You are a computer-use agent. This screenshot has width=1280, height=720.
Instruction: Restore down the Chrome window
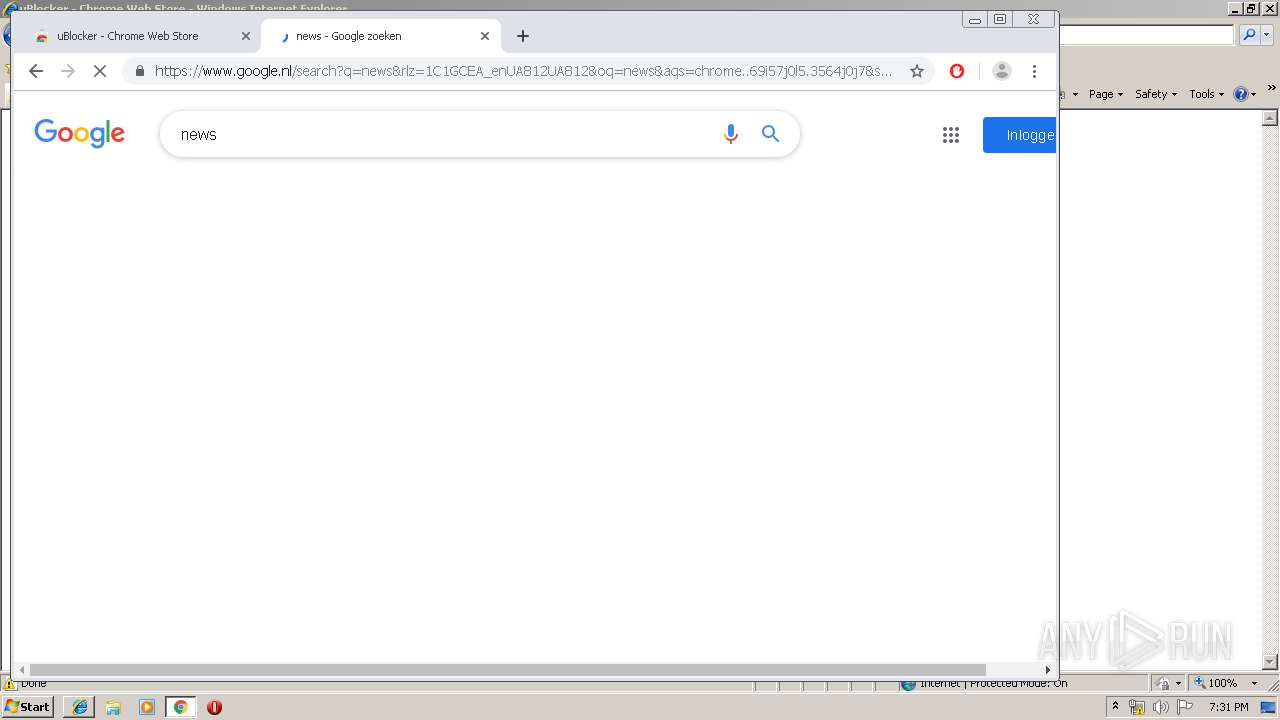[x=1000, y=19]
